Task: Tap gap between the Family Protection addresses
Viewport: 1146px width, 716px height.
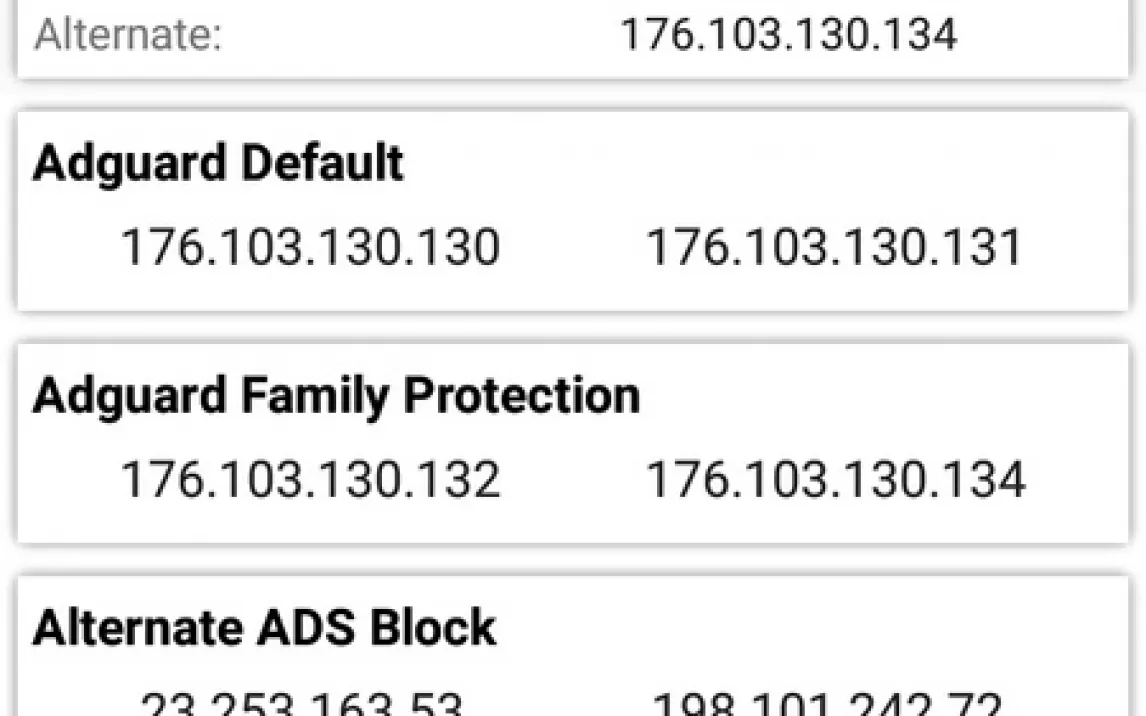Action: tap(573, 479)
